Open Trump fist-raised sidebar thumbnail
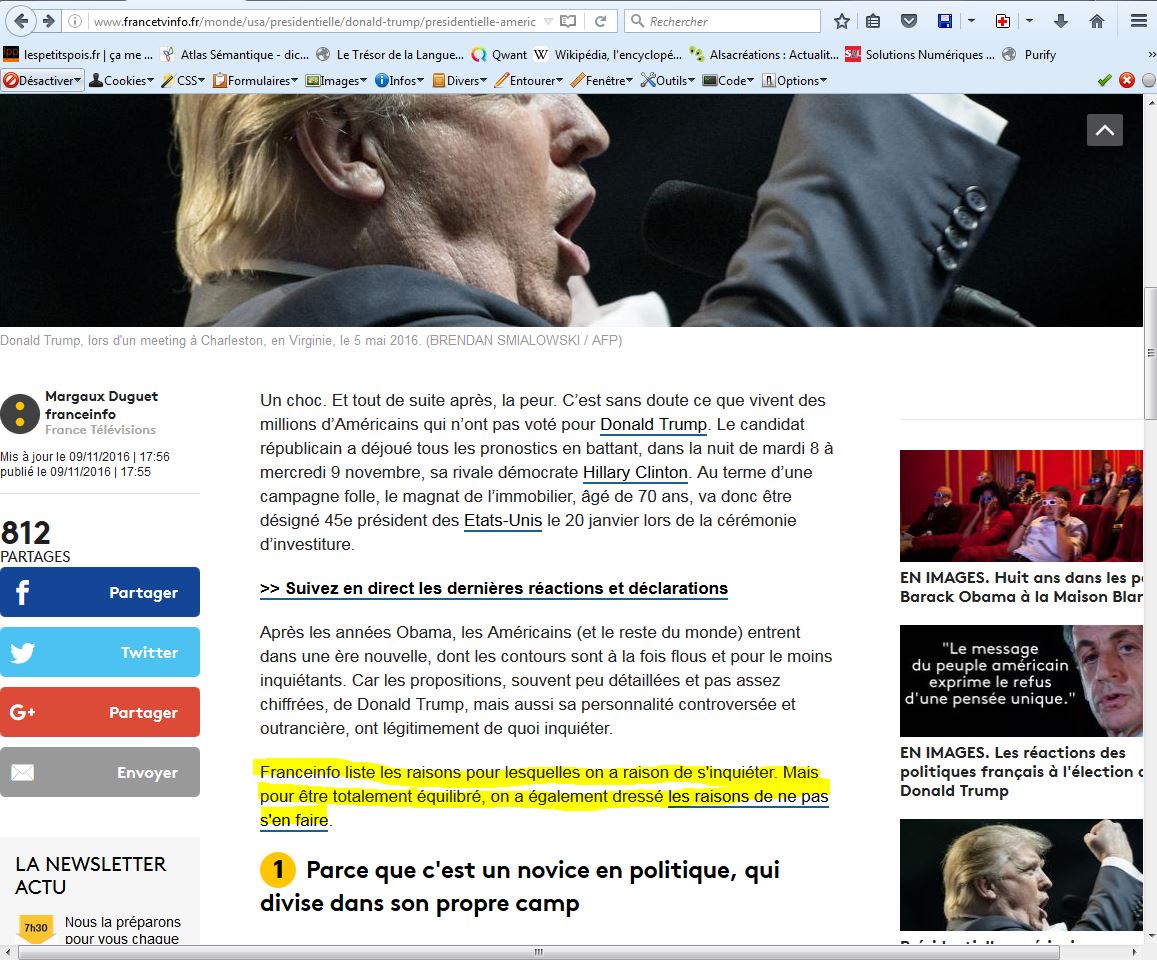 pos(1021,874)
